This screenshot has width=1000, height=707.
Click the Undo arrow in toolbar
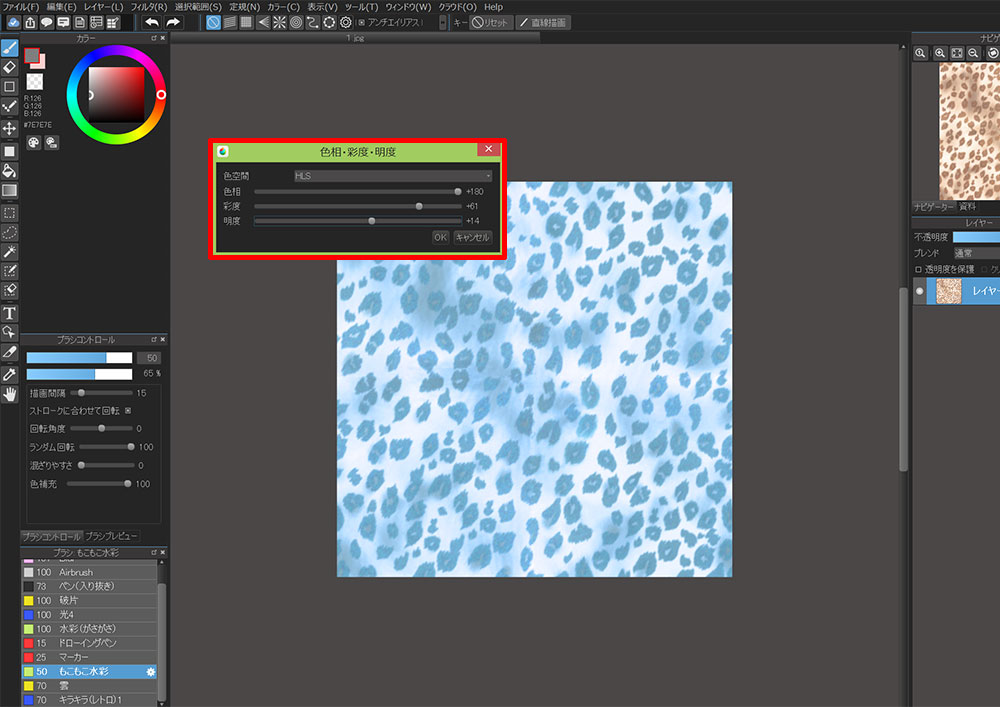tap(151, 22)
